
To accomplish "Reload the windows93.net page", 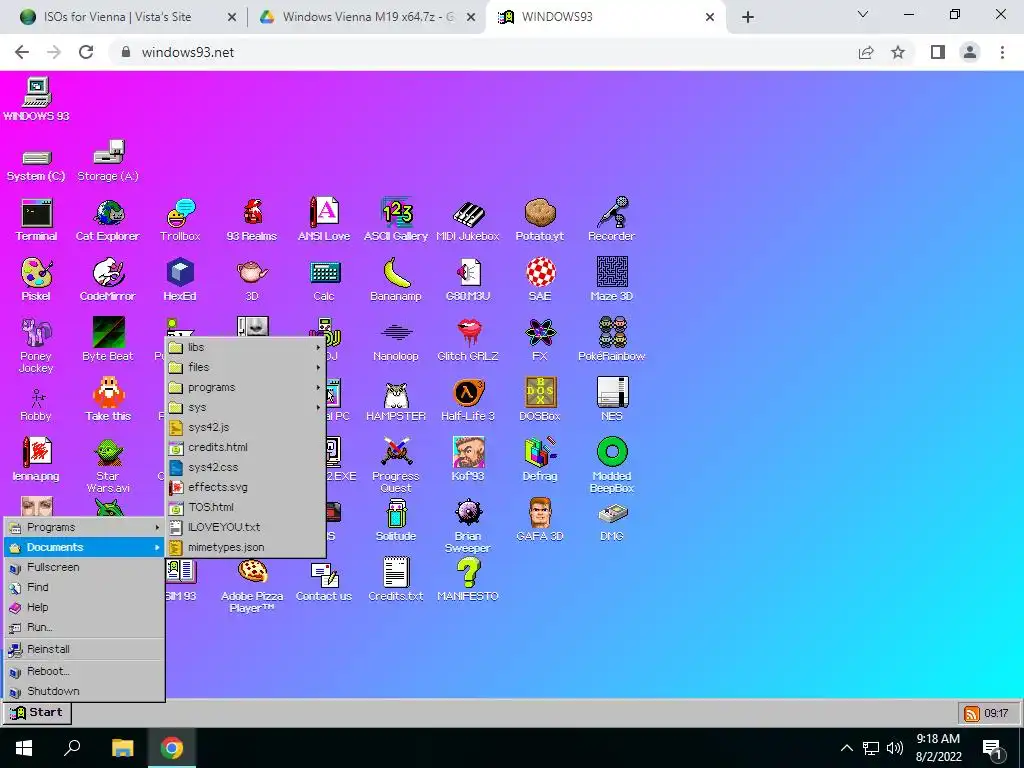I will pos(86,52).
